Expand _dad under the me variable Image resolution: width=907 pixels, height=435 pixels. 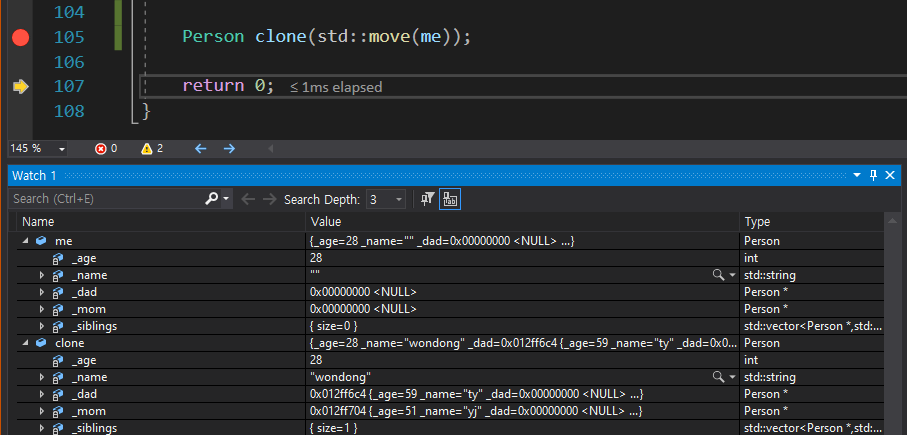click(x=42, y=292)
